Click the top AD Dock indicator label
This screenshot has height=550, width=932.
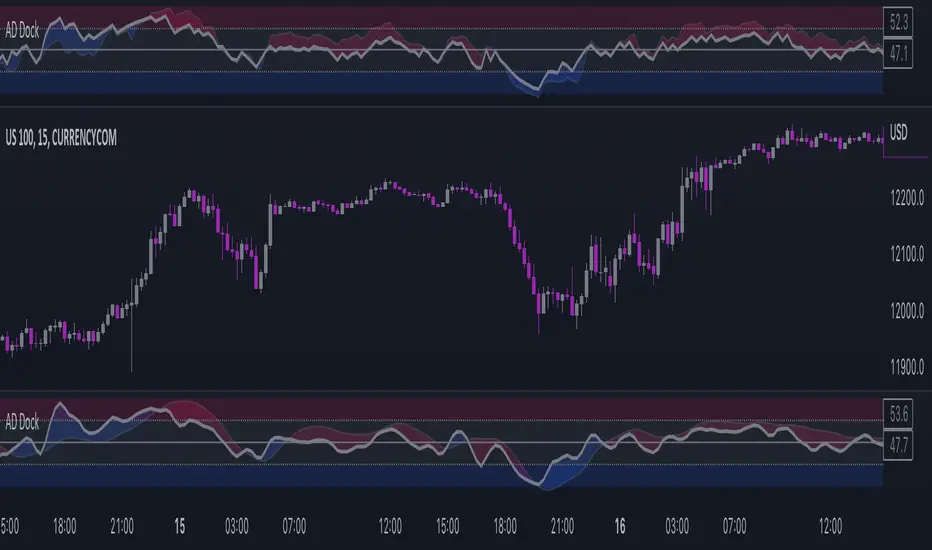pos(22,31)
